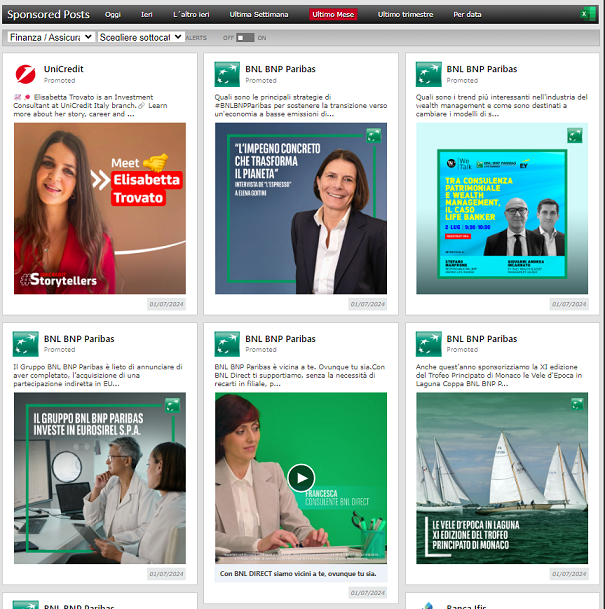Click BNL logo on the Eurosirel acquisition post
Image resolution: width=605 pixels, height=609 pixels.
[26, 344]
